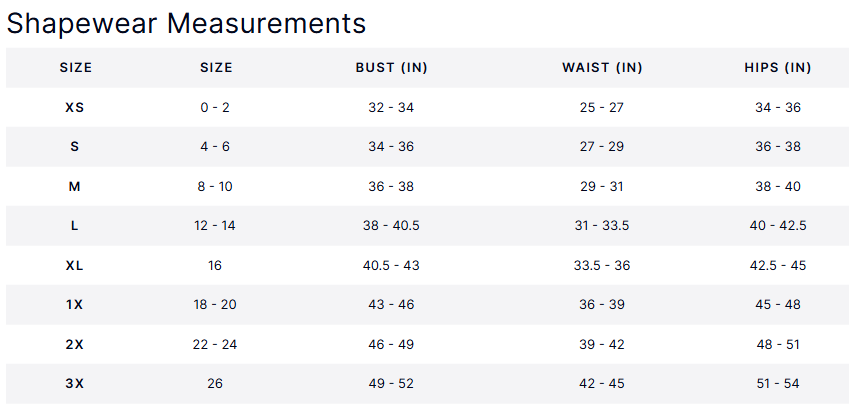Viewport: 862px width, 412px height.
Task: Click the waist value 25 - 27
Action: coord(602,107)
